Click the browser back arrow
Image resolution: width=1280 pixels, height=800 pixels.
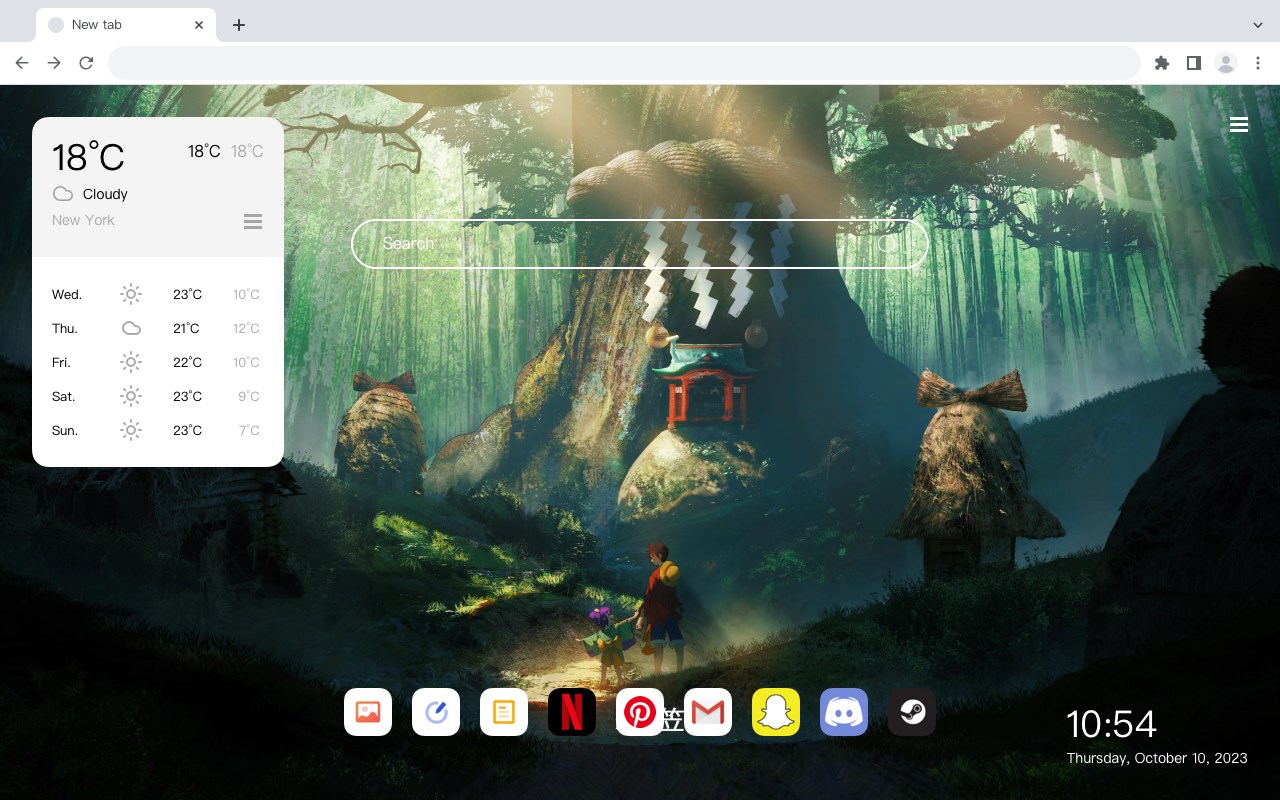pyautogui.click(x=22, y=63)
